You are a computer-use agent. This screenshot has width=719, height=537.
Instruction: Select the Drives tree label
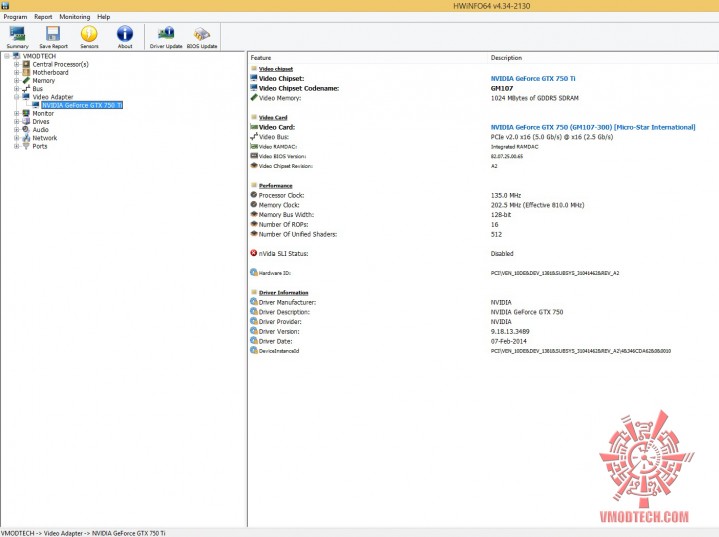click(41, 122)
